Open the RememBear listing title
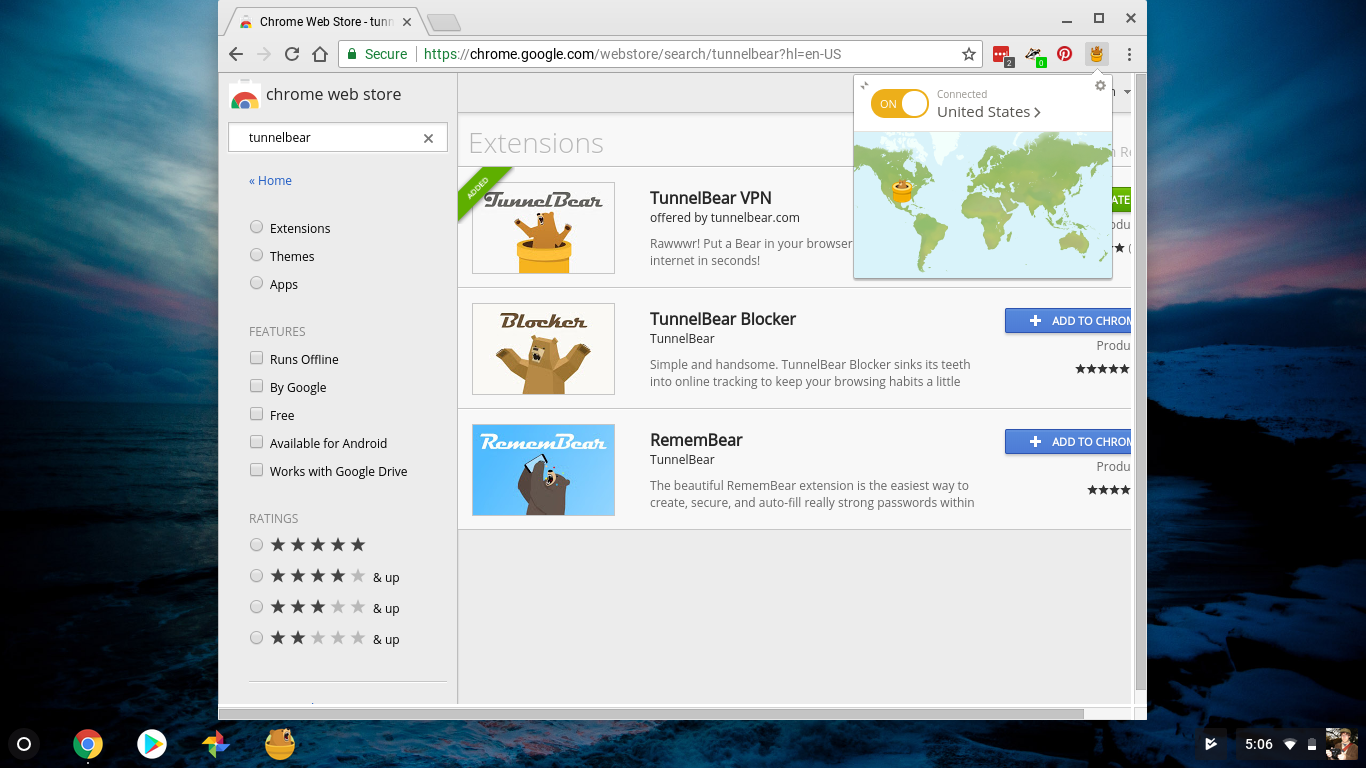 point(696,440)
